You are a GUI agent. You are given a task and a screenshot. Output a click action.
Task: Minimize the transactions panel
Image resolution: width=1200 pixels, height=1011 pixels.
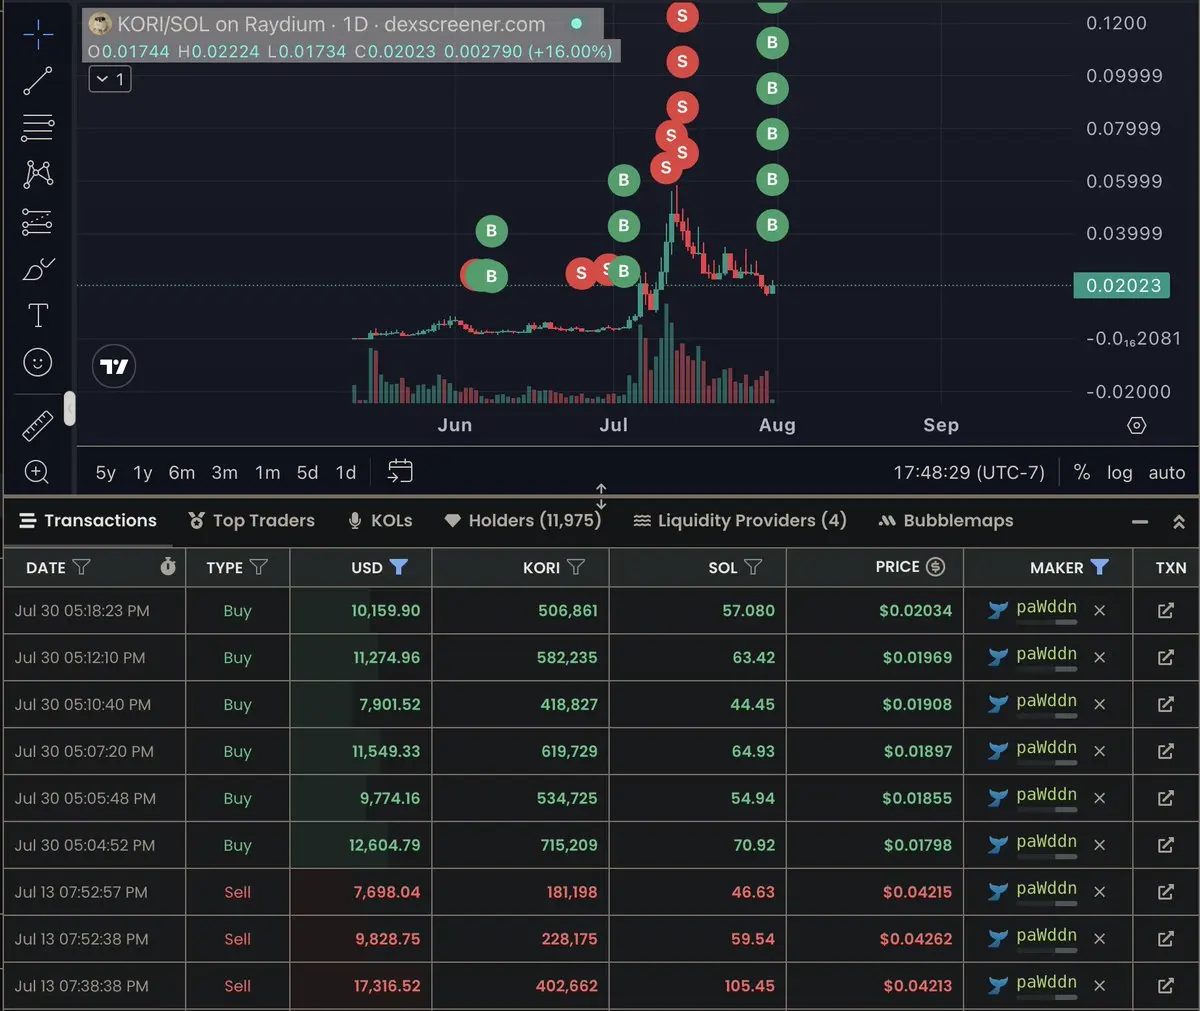(x=1140, y=521)
